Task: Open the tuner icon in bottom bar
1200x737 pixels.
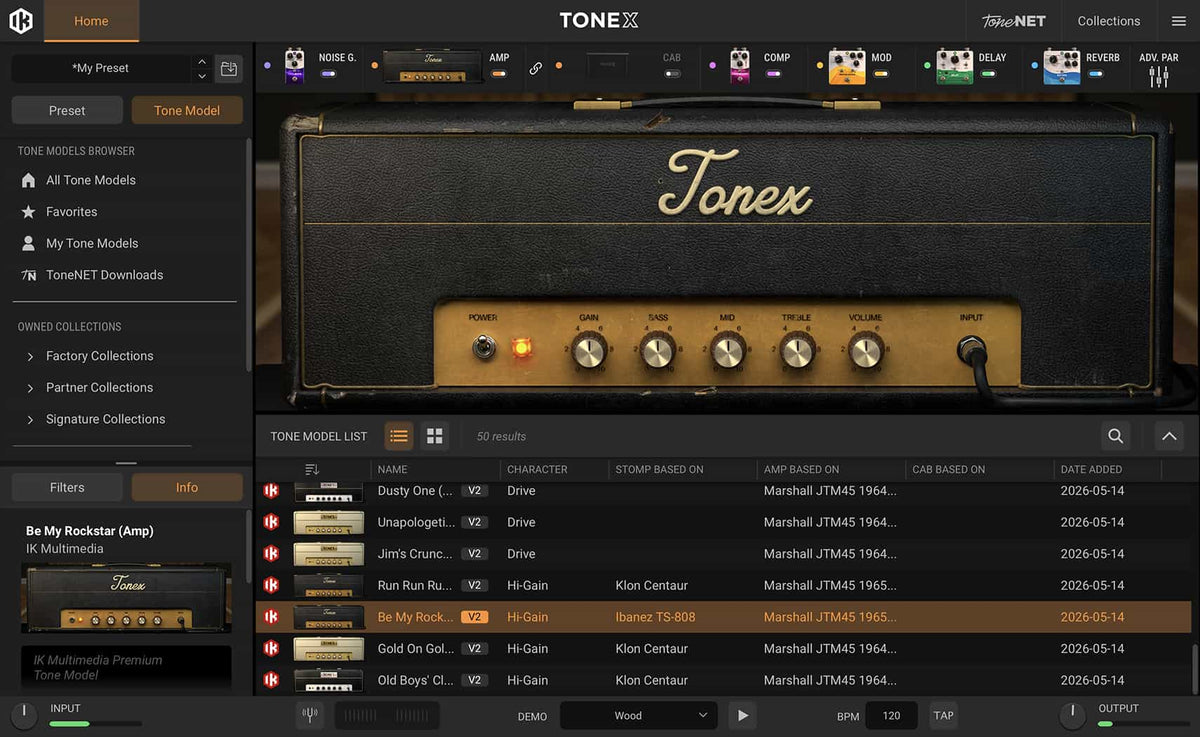Action: [310, 715]
